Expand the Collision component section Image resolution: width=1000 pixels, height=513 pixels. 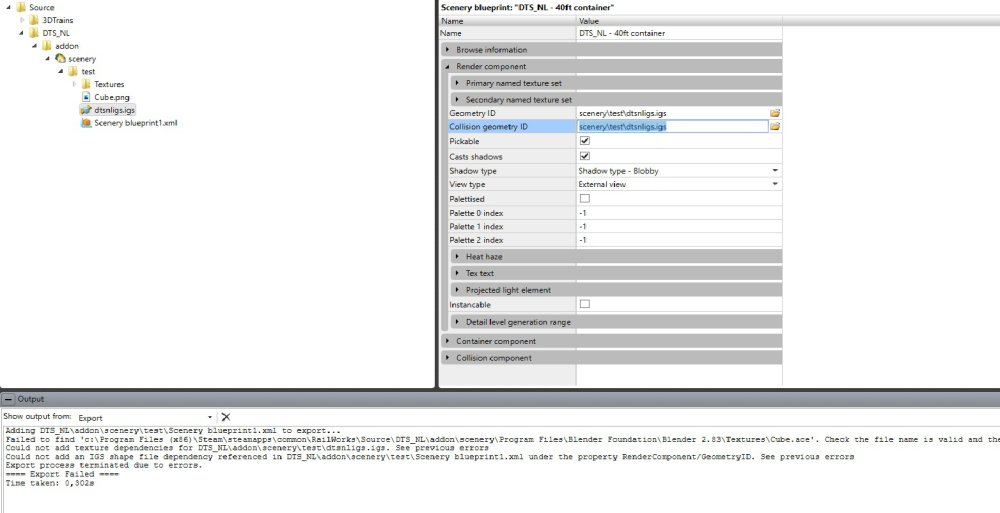click(x=448, y=358)
